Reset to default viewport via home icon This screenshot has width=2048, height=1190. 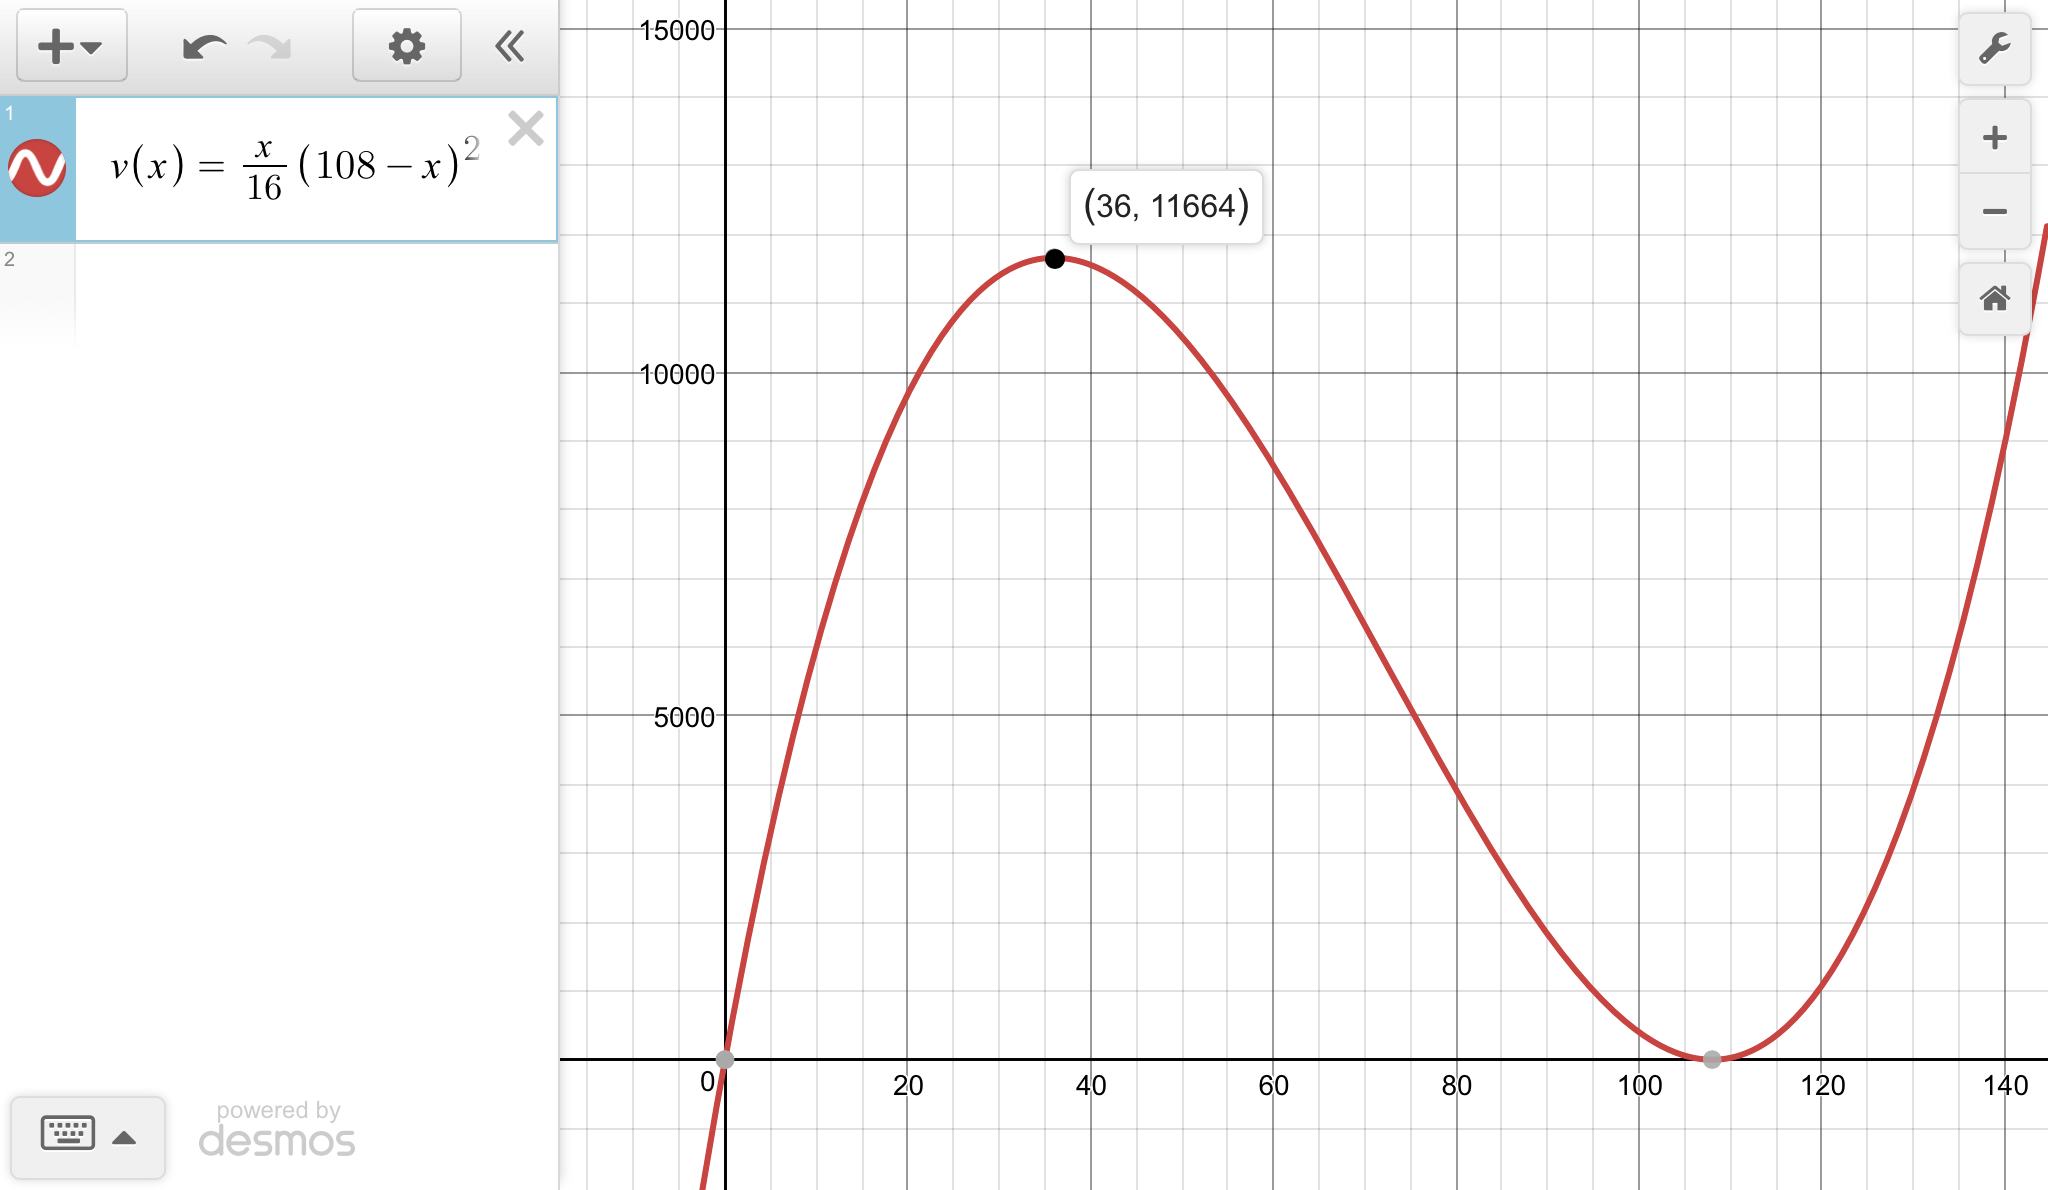pyautogui.click(x=1994, y=298)
